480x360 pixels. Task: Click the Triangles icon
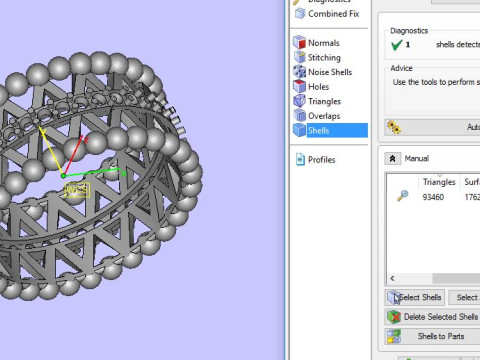click(299, 101)
